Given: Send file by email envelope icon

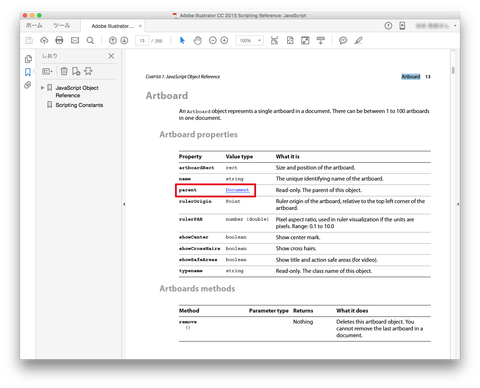Looking at the screenshot, I should (75, 40).
